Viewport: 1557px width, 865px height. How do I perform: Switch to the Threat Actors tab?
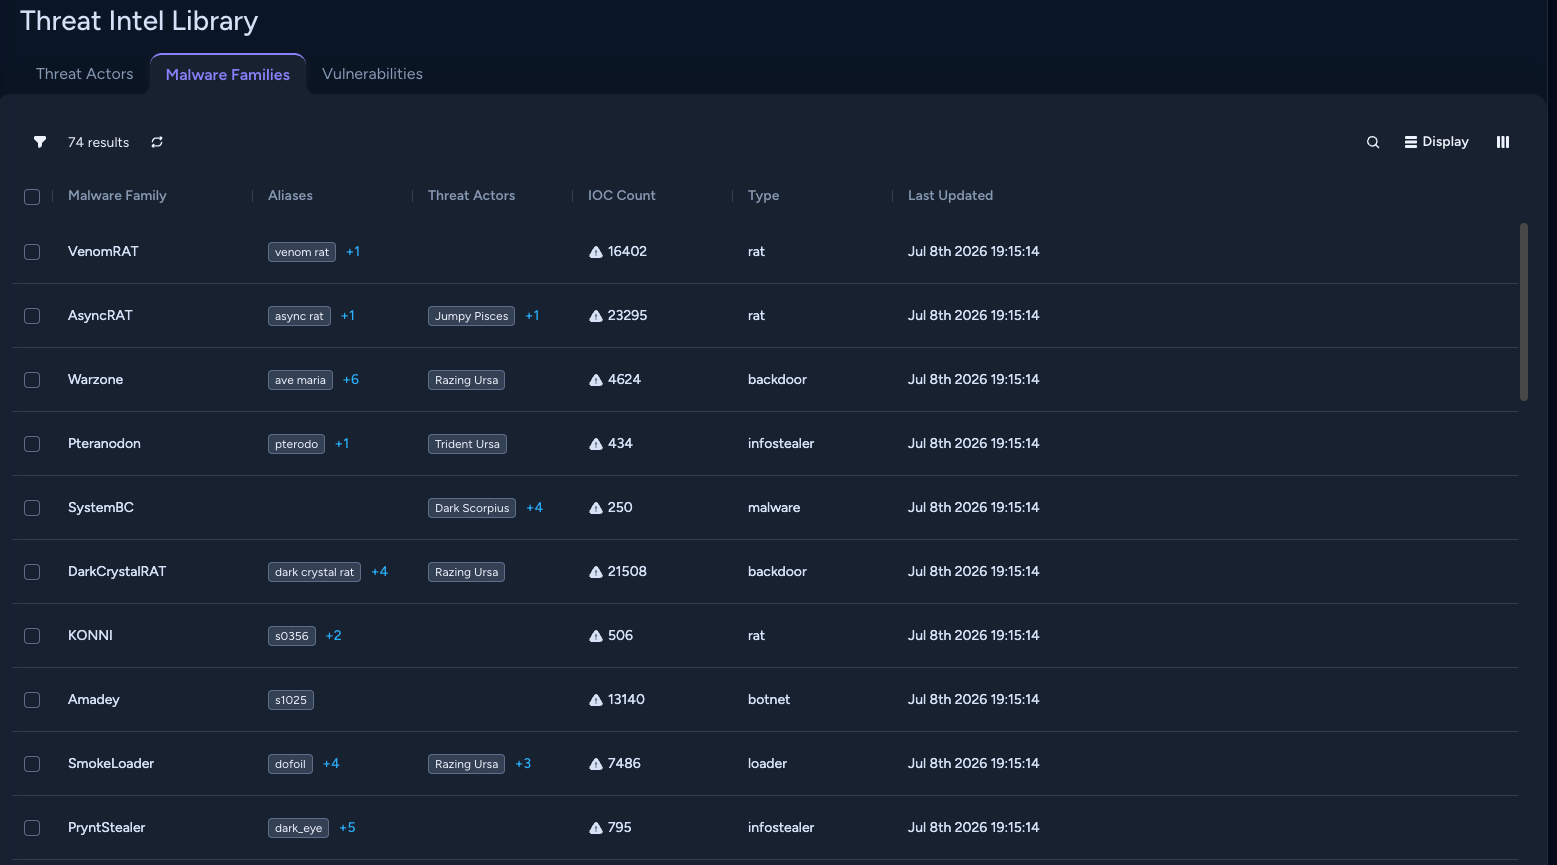pos(85,74)
